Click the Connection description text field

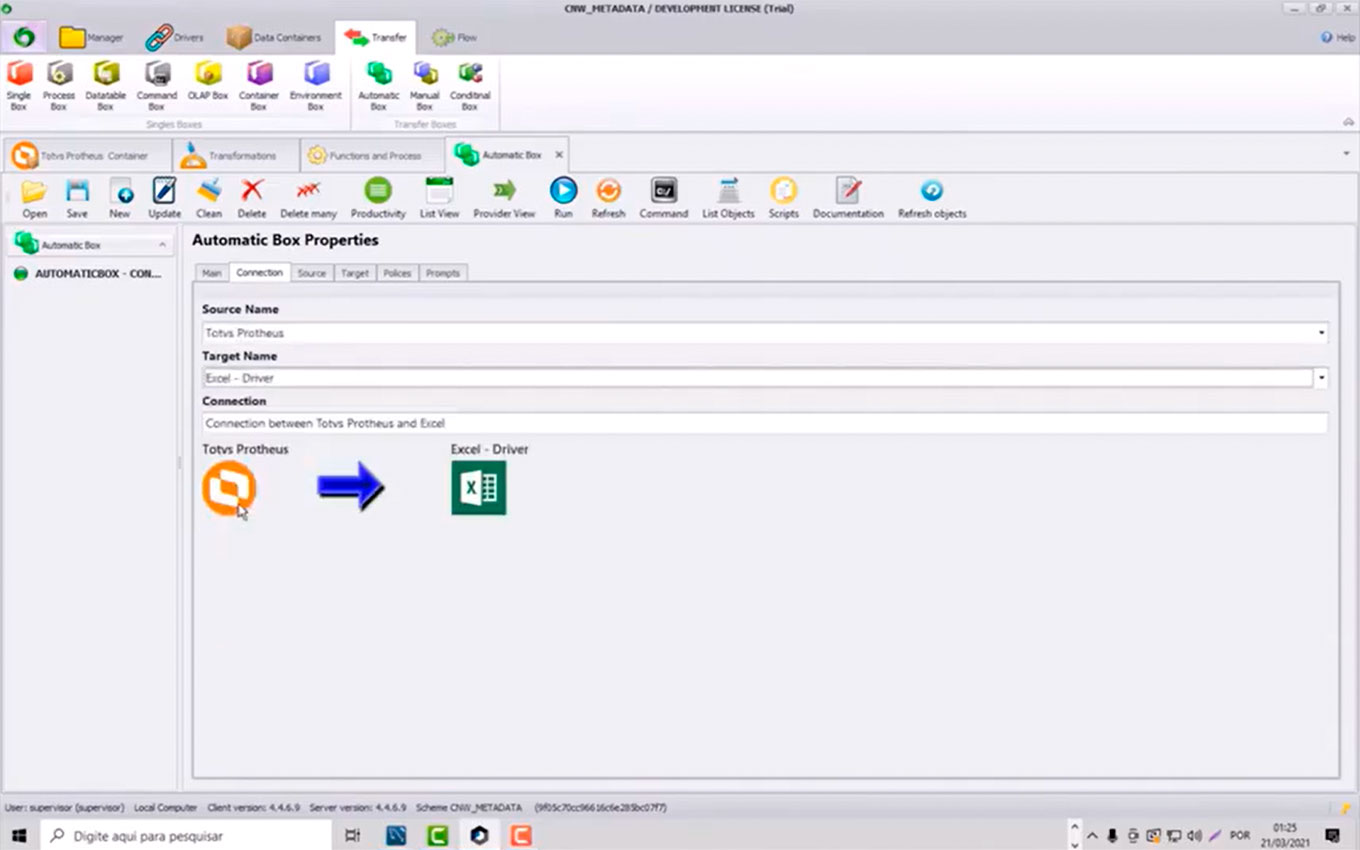764,423
